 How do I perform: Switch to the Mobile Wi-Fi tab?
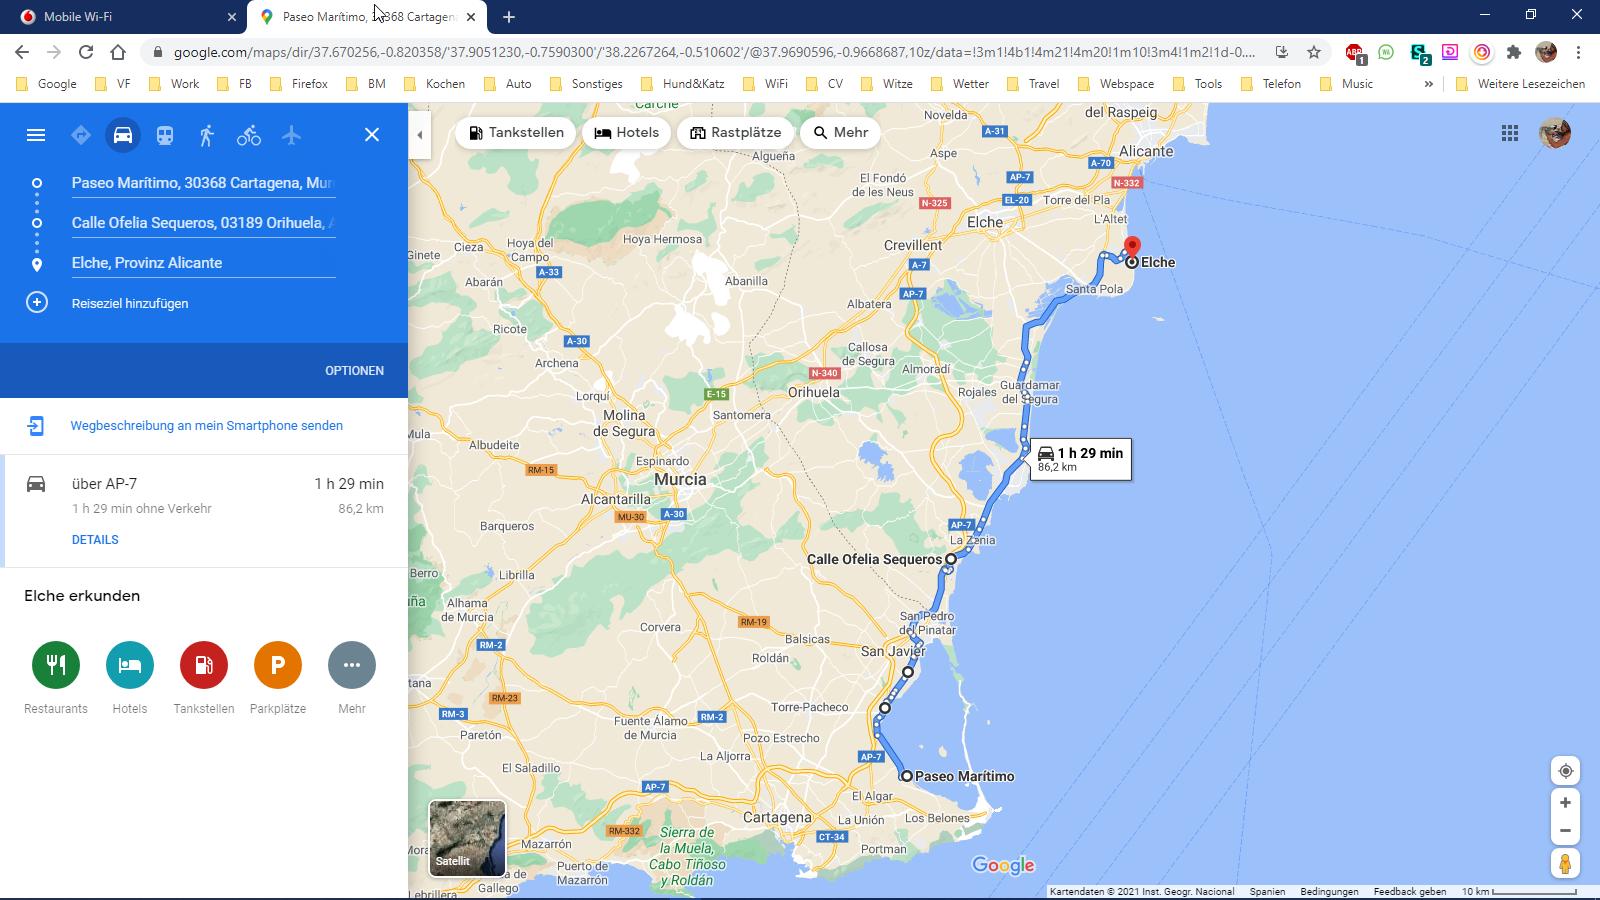(x=120, y=17)
